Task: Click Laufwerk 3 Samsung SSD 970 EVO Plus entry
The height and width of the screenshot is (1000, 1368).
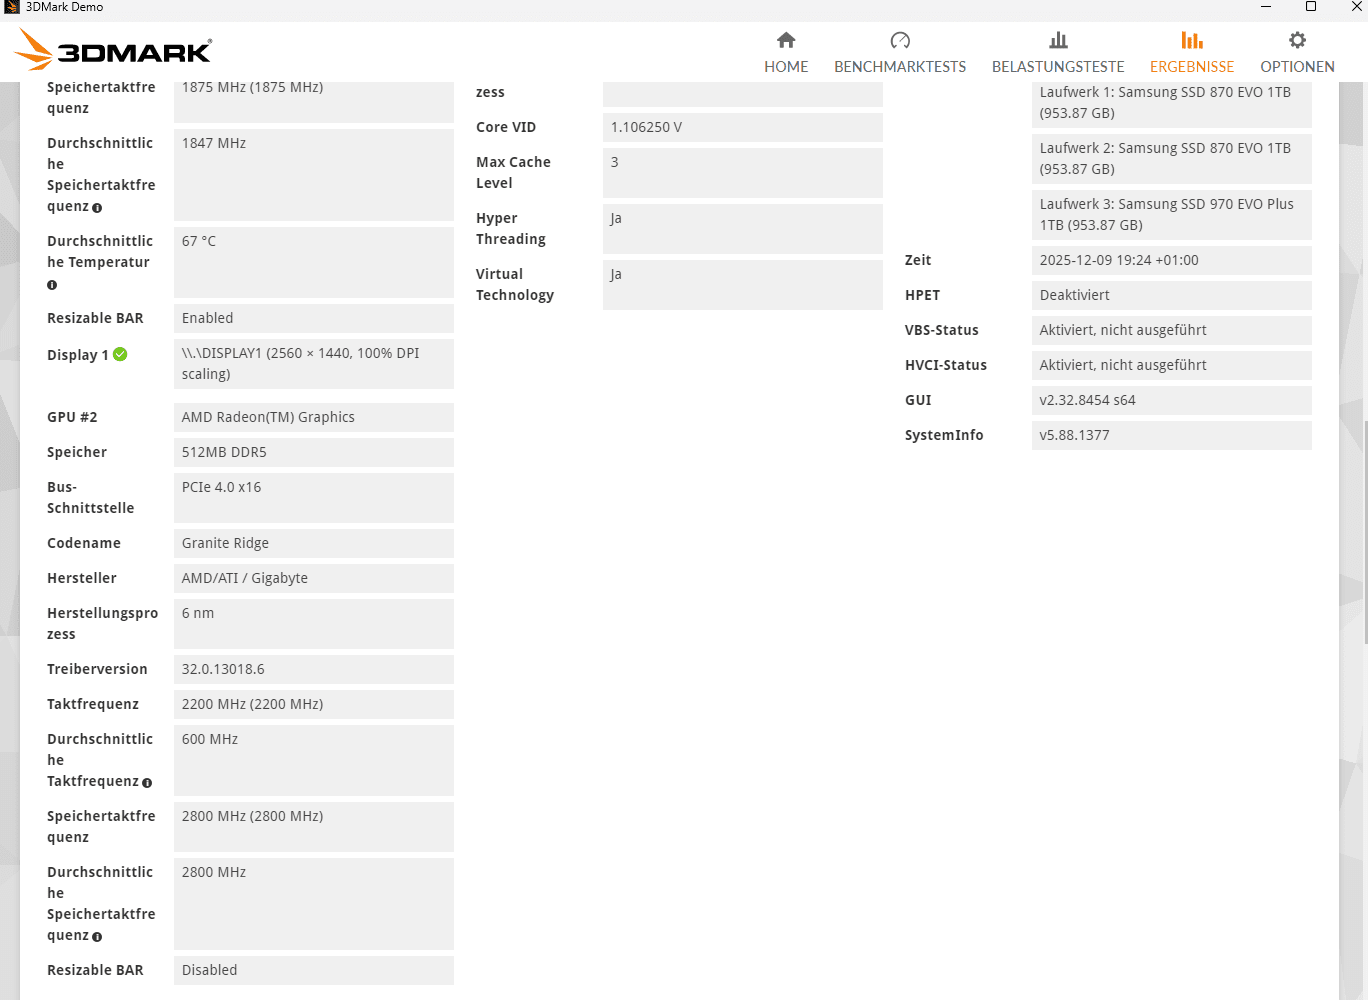Action: tap(1172, 215)
